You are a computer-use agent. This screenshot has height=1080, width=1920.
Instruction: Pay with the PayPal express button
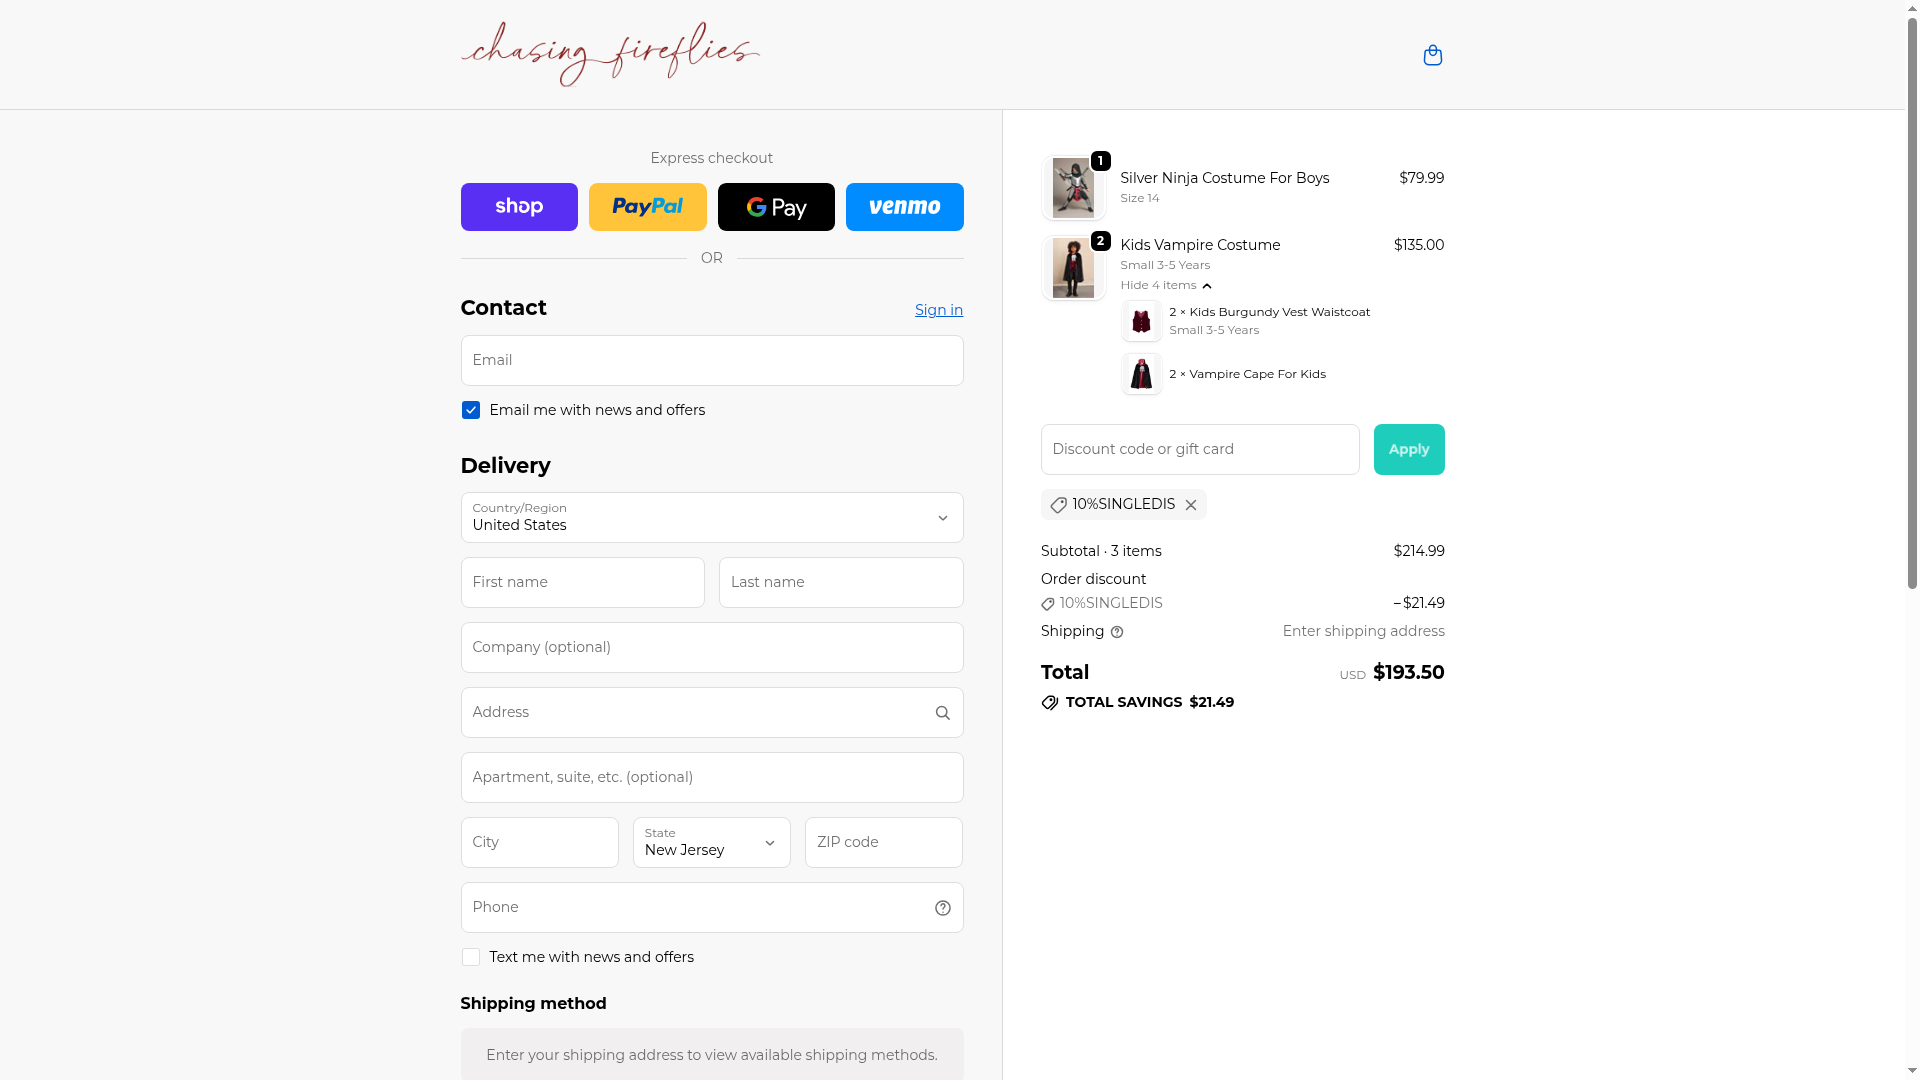[x=647, y=207]
